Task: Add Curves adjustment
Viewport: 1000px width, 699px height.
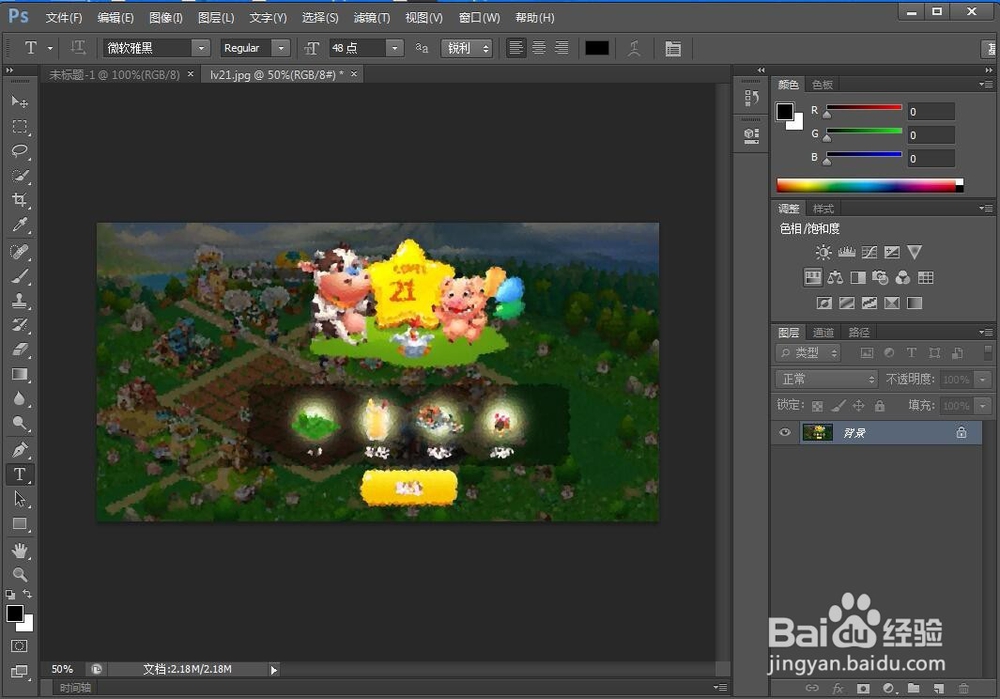Action: tap(869, 252)
